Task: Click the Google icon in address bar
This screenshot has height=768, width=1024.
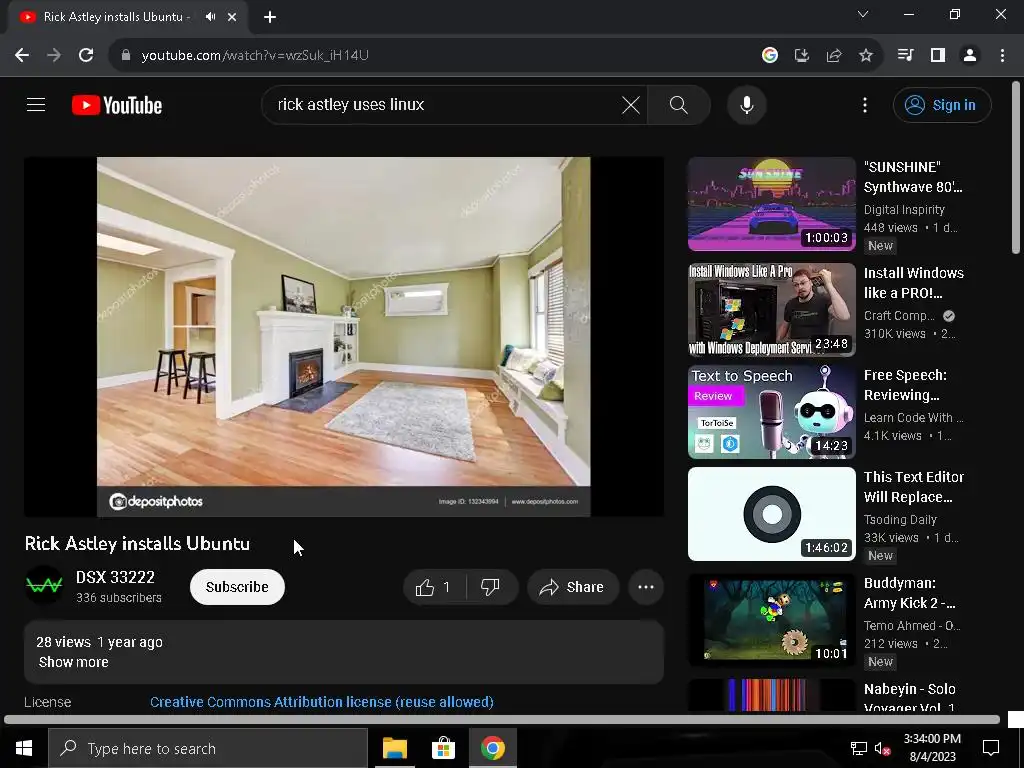Action: pyautogui.click(x=770, y=55)
